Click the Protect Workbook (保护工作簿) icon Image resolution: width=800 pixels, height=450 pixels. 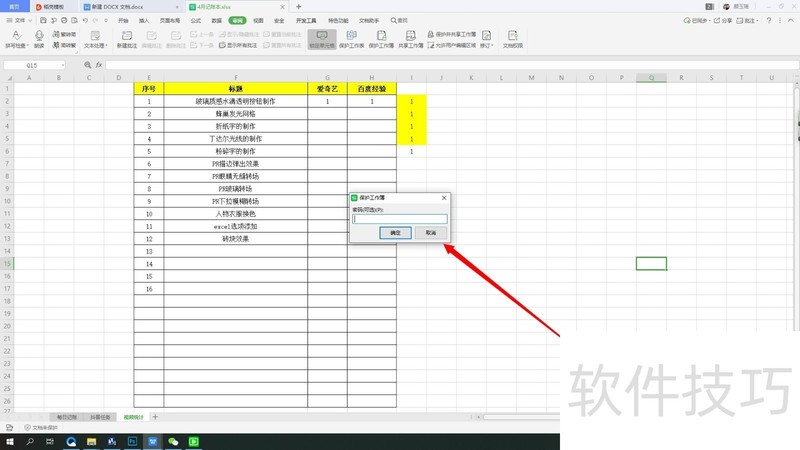tap(381, 35)
